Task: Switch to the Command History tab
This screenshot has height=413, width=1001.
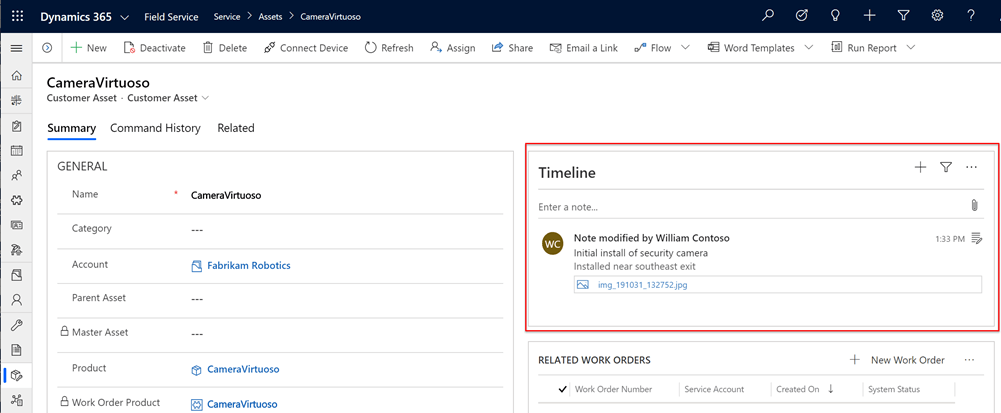Action: (x=155, y=128)
